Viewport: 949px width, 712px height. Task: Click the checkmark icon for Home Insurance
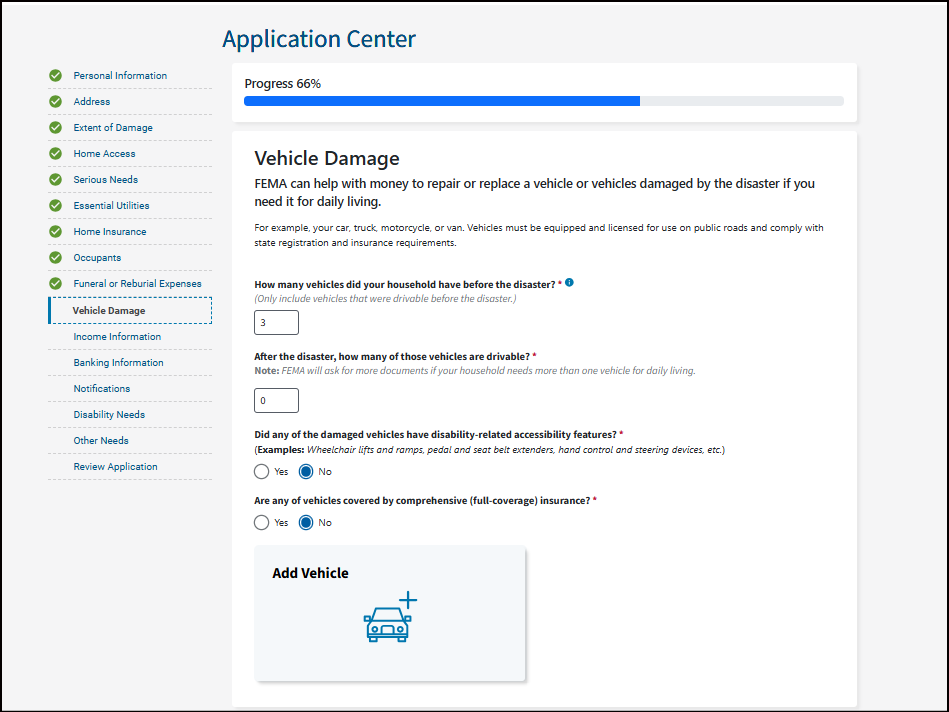[x=56, y=232]
